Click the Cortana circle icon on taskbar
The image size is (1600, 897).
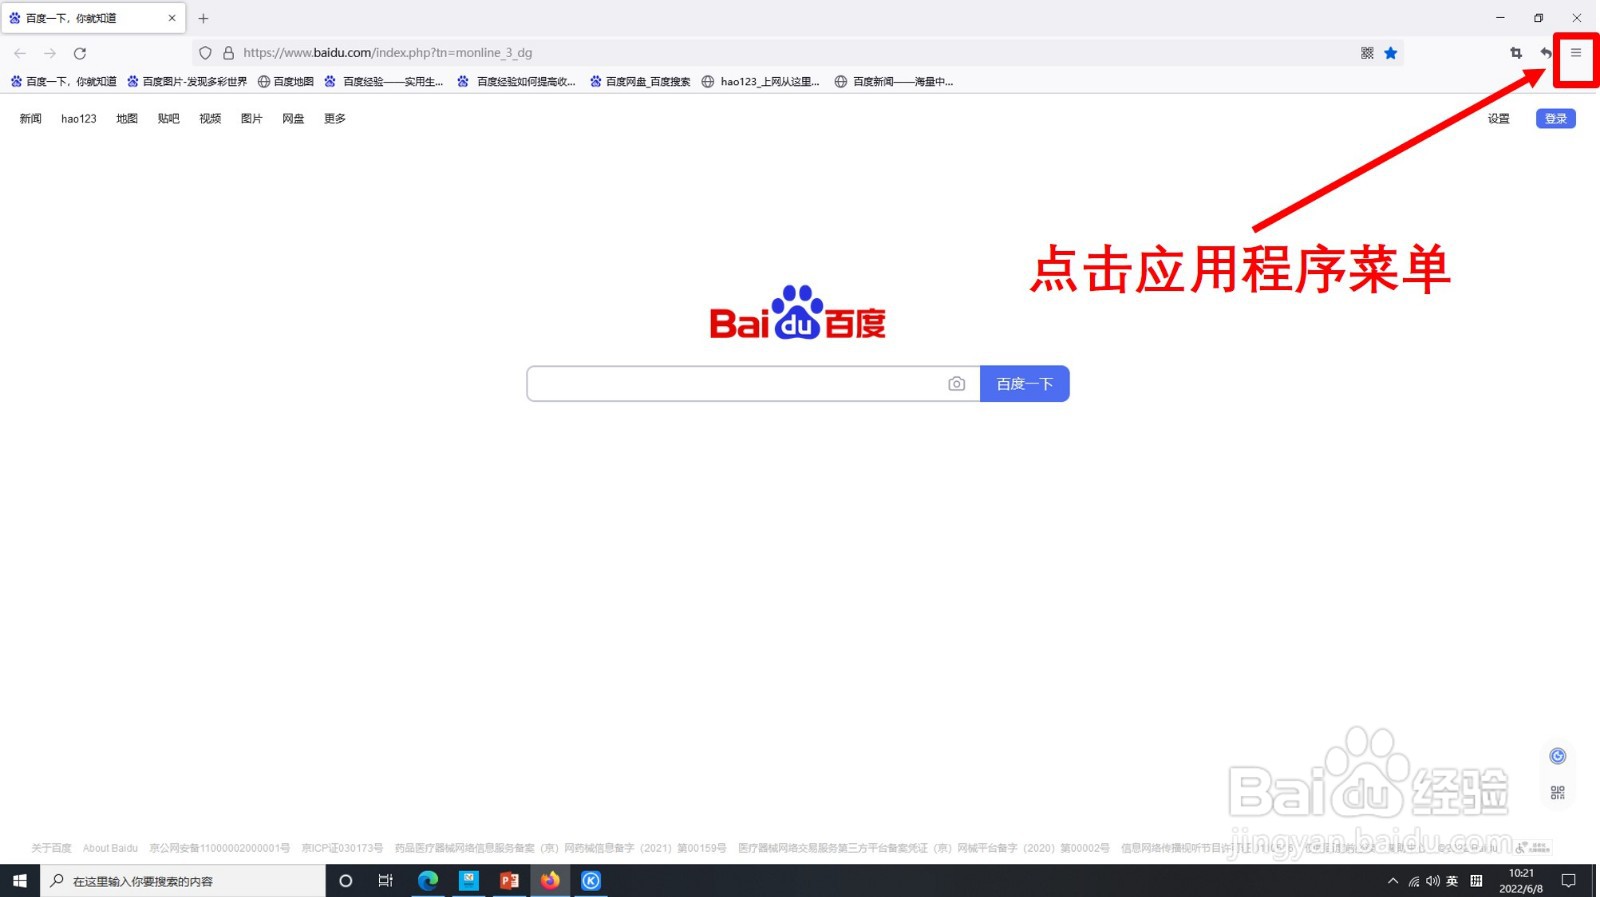(346, 881)
